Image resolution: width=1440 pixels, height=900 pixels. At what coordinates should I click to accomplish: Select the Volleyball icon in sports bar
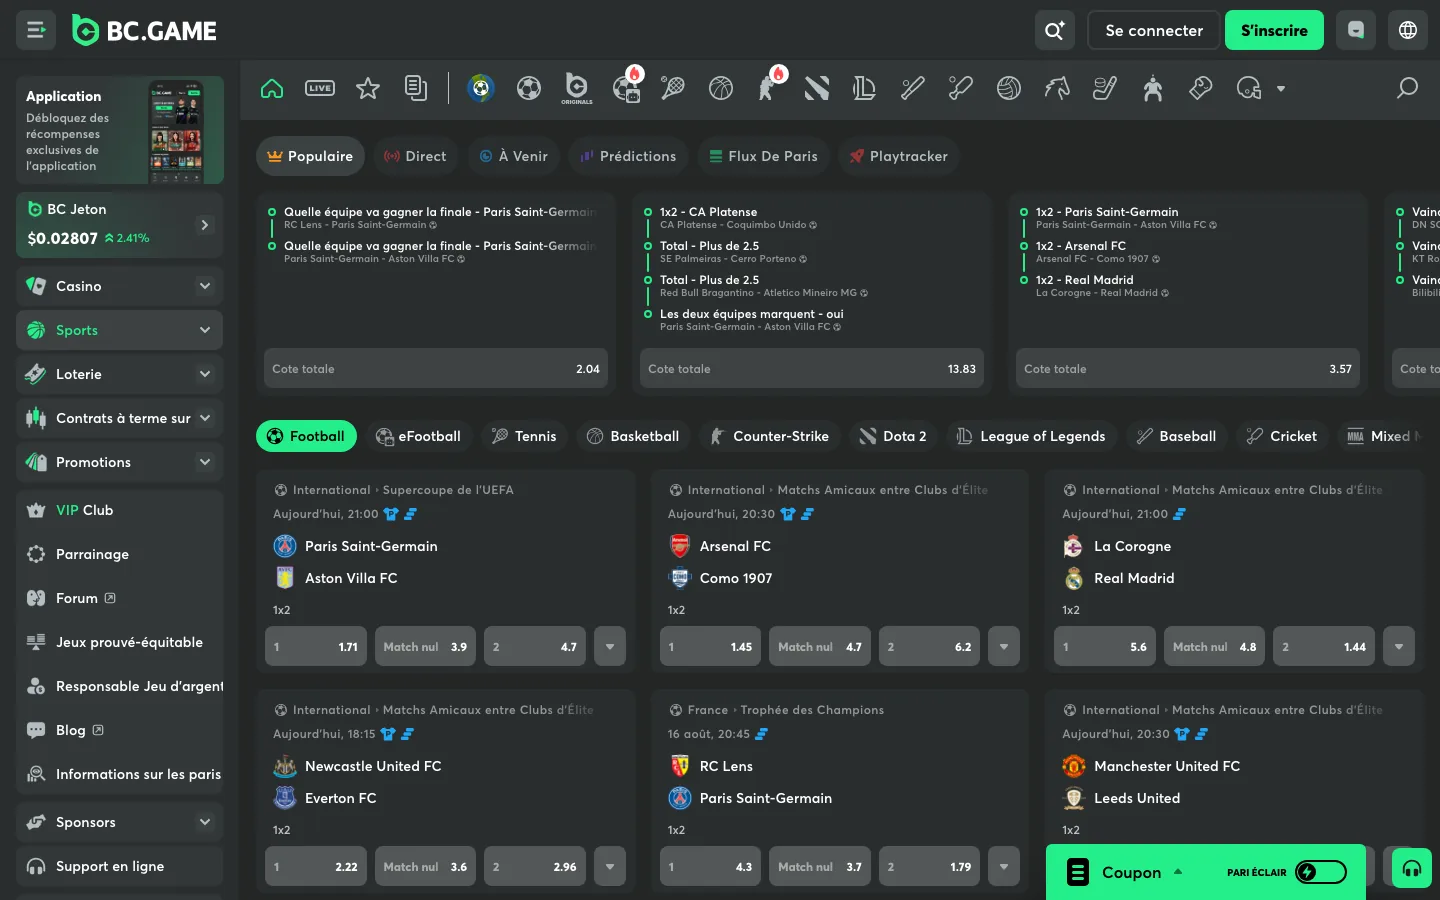coord(1009,88)
